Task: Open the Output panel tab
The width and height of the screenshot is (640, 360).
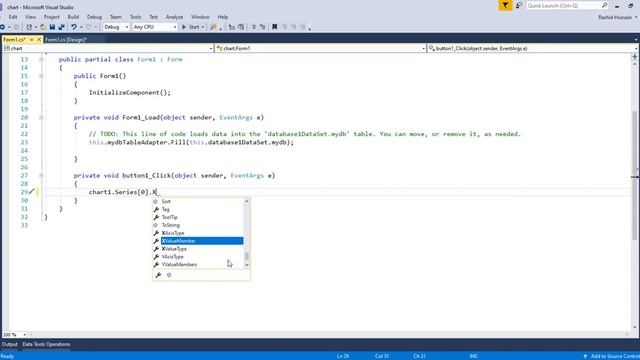Action: [9, 344]
